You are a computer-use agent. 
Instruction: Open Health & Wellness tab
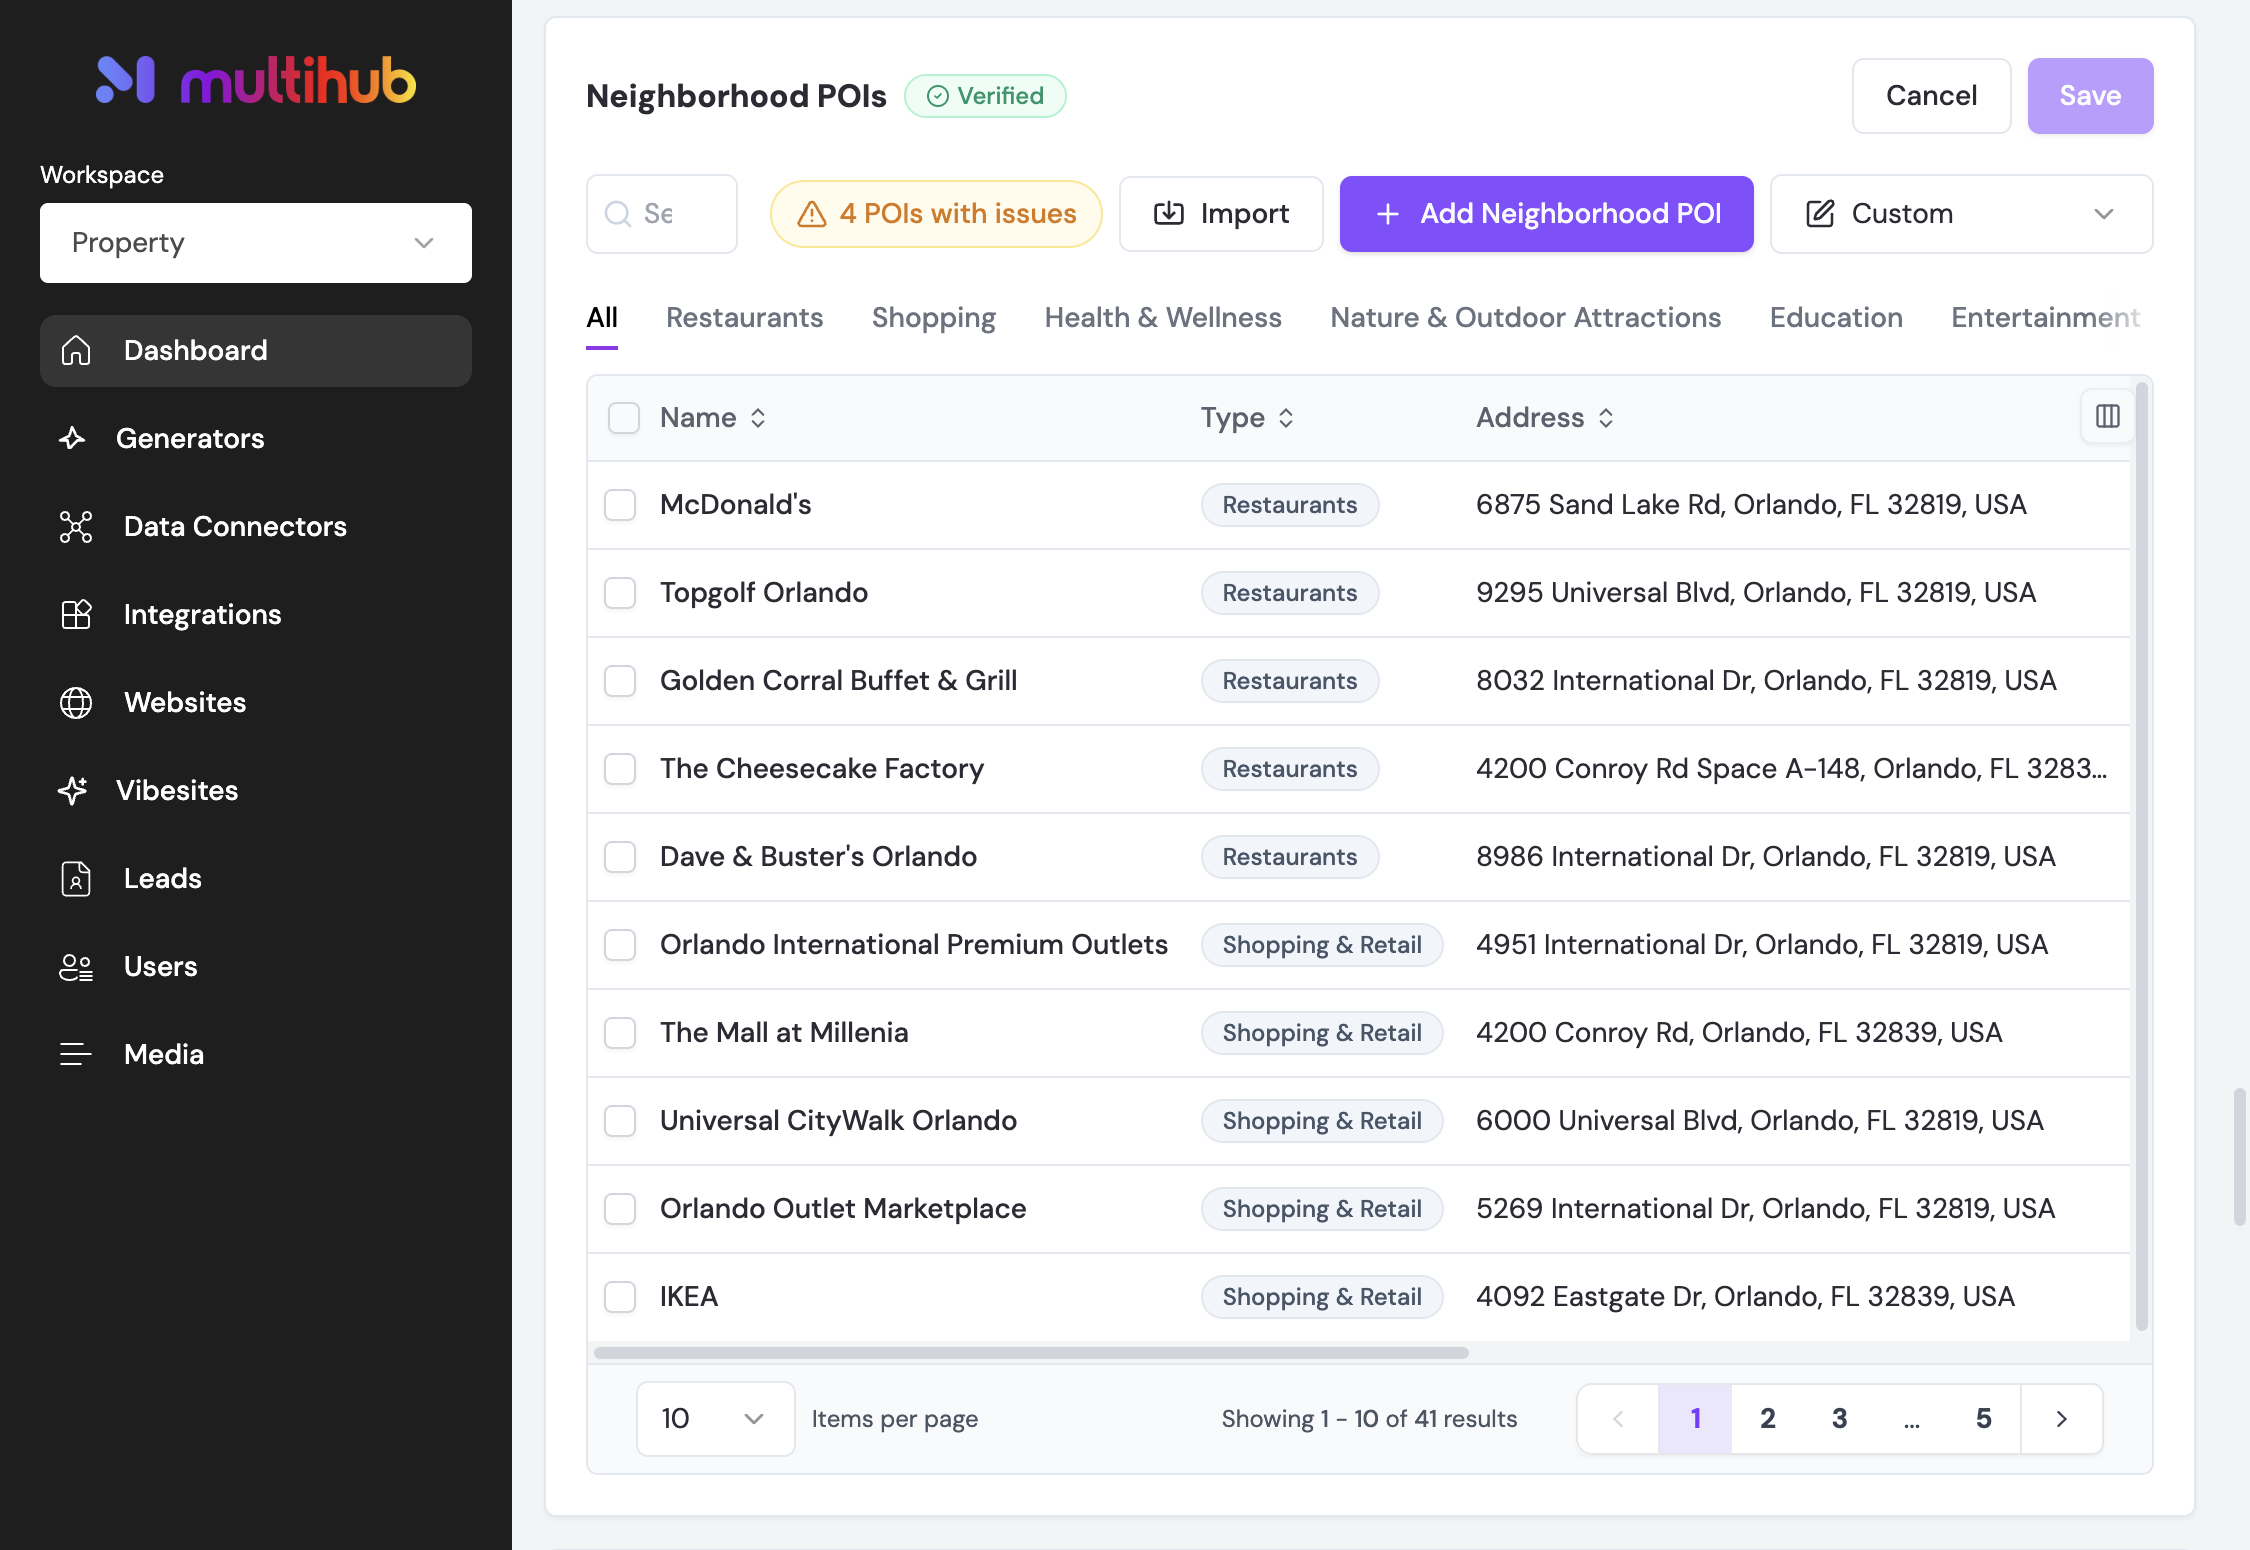pyautogui.click(x=1163, y=318)
